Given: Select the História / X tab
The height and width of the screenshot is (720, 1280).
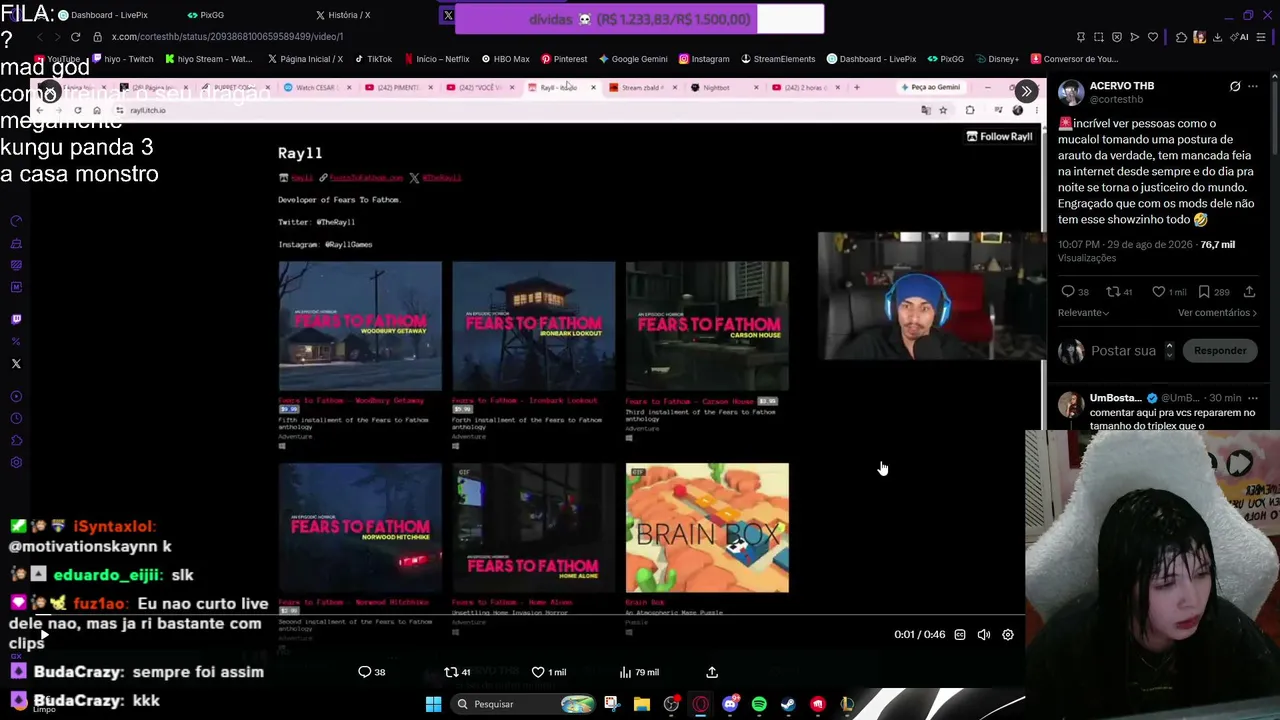Looking at the screenshot, I should [343, 15].
